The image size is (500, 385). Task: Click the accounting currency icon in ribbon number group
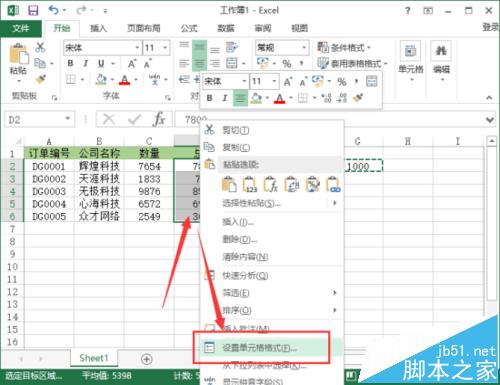point(263,63)
